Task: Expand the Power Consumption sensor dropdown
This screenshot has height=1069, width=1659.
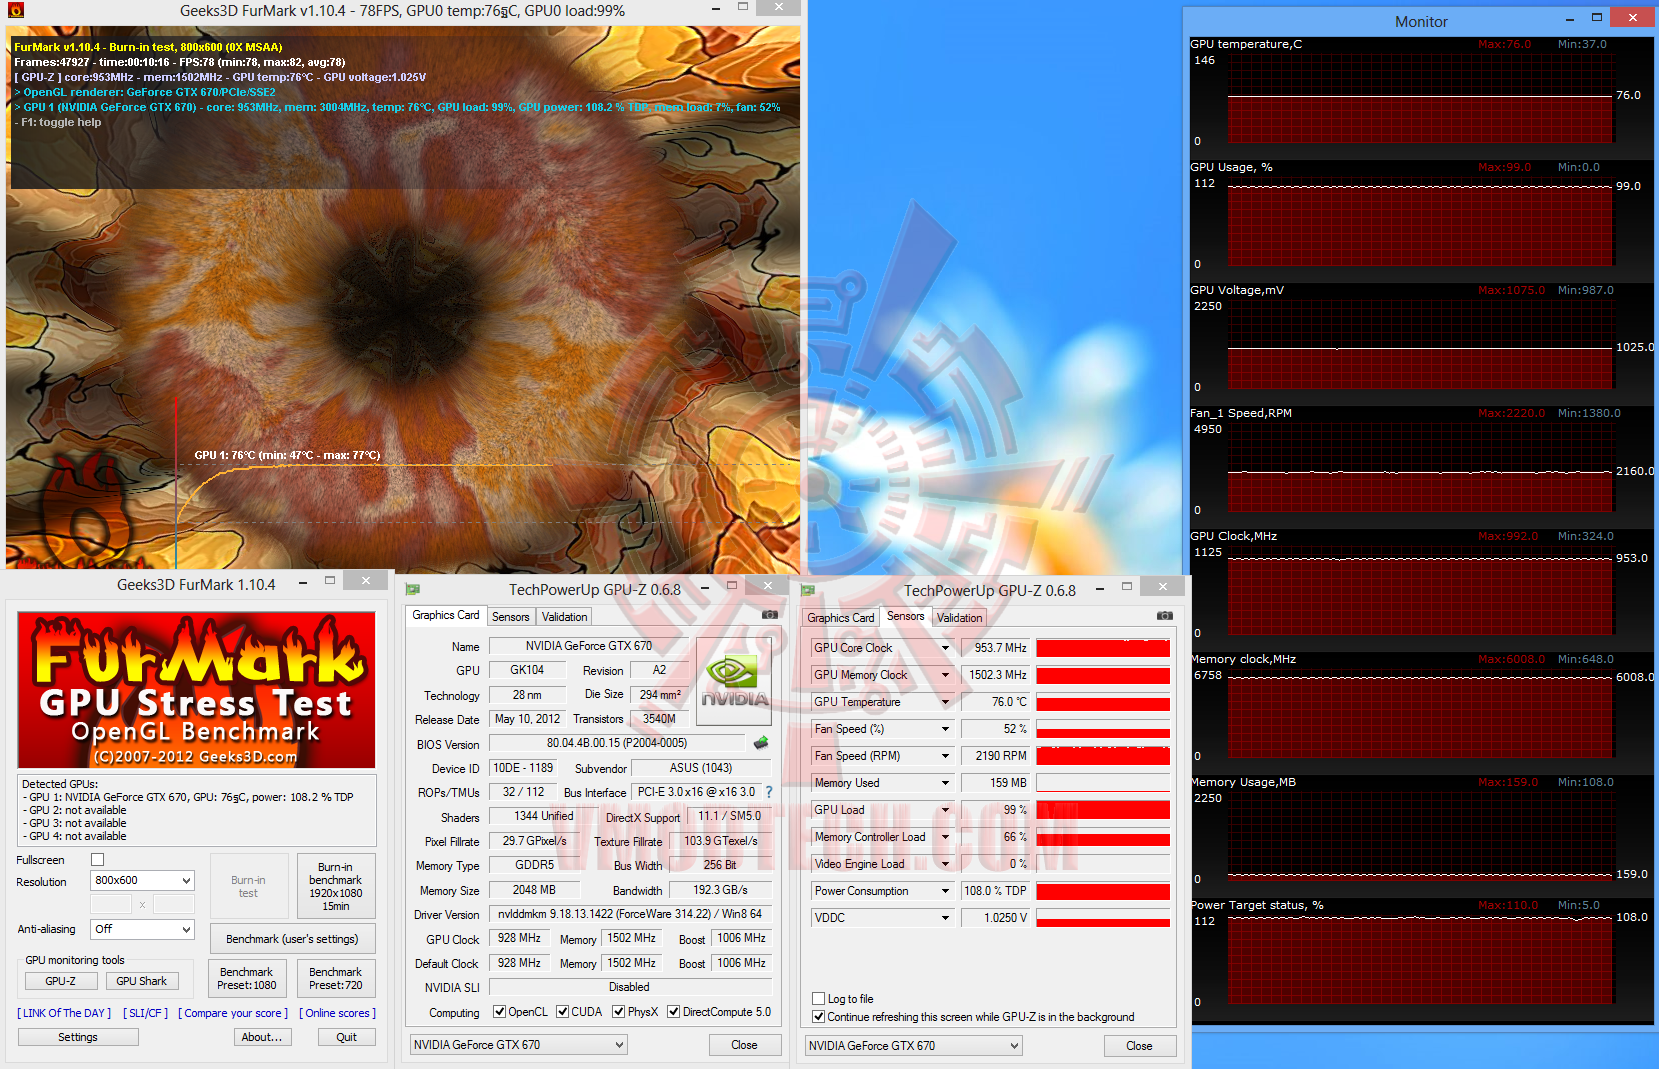Action: pos(945,891)
